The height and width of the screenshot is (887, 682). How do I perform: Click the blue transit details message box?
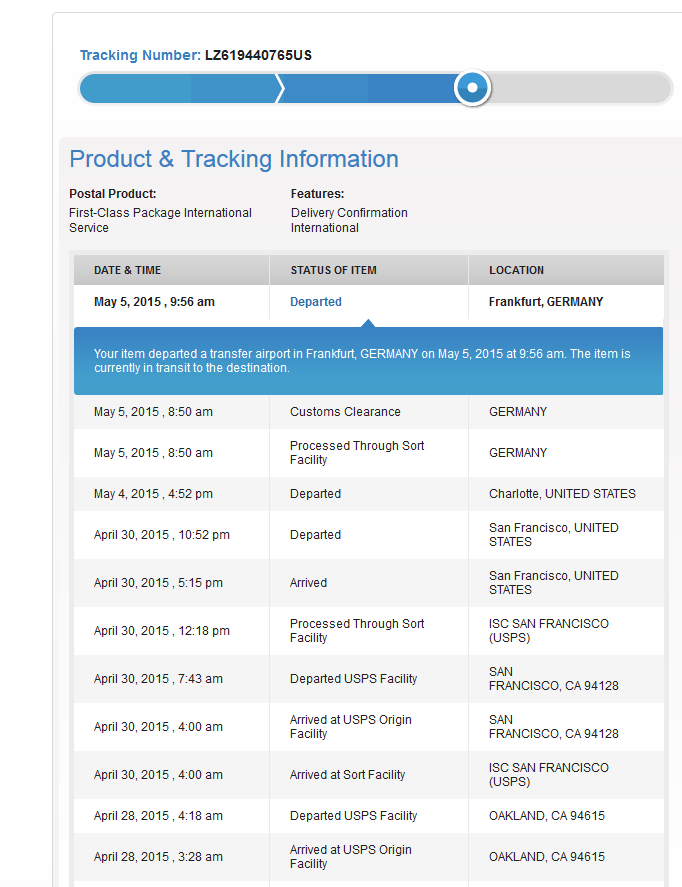(368, 361)
